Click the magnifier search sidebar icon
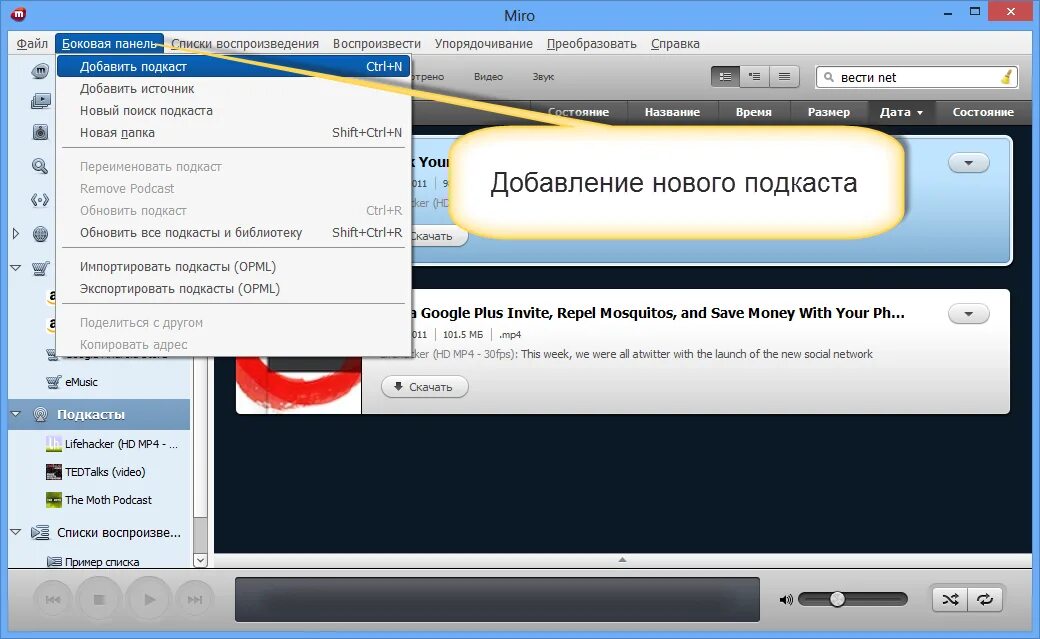The height and width of the screenshot is (639, 1040). pyautogui.click(x=40, y=166)
